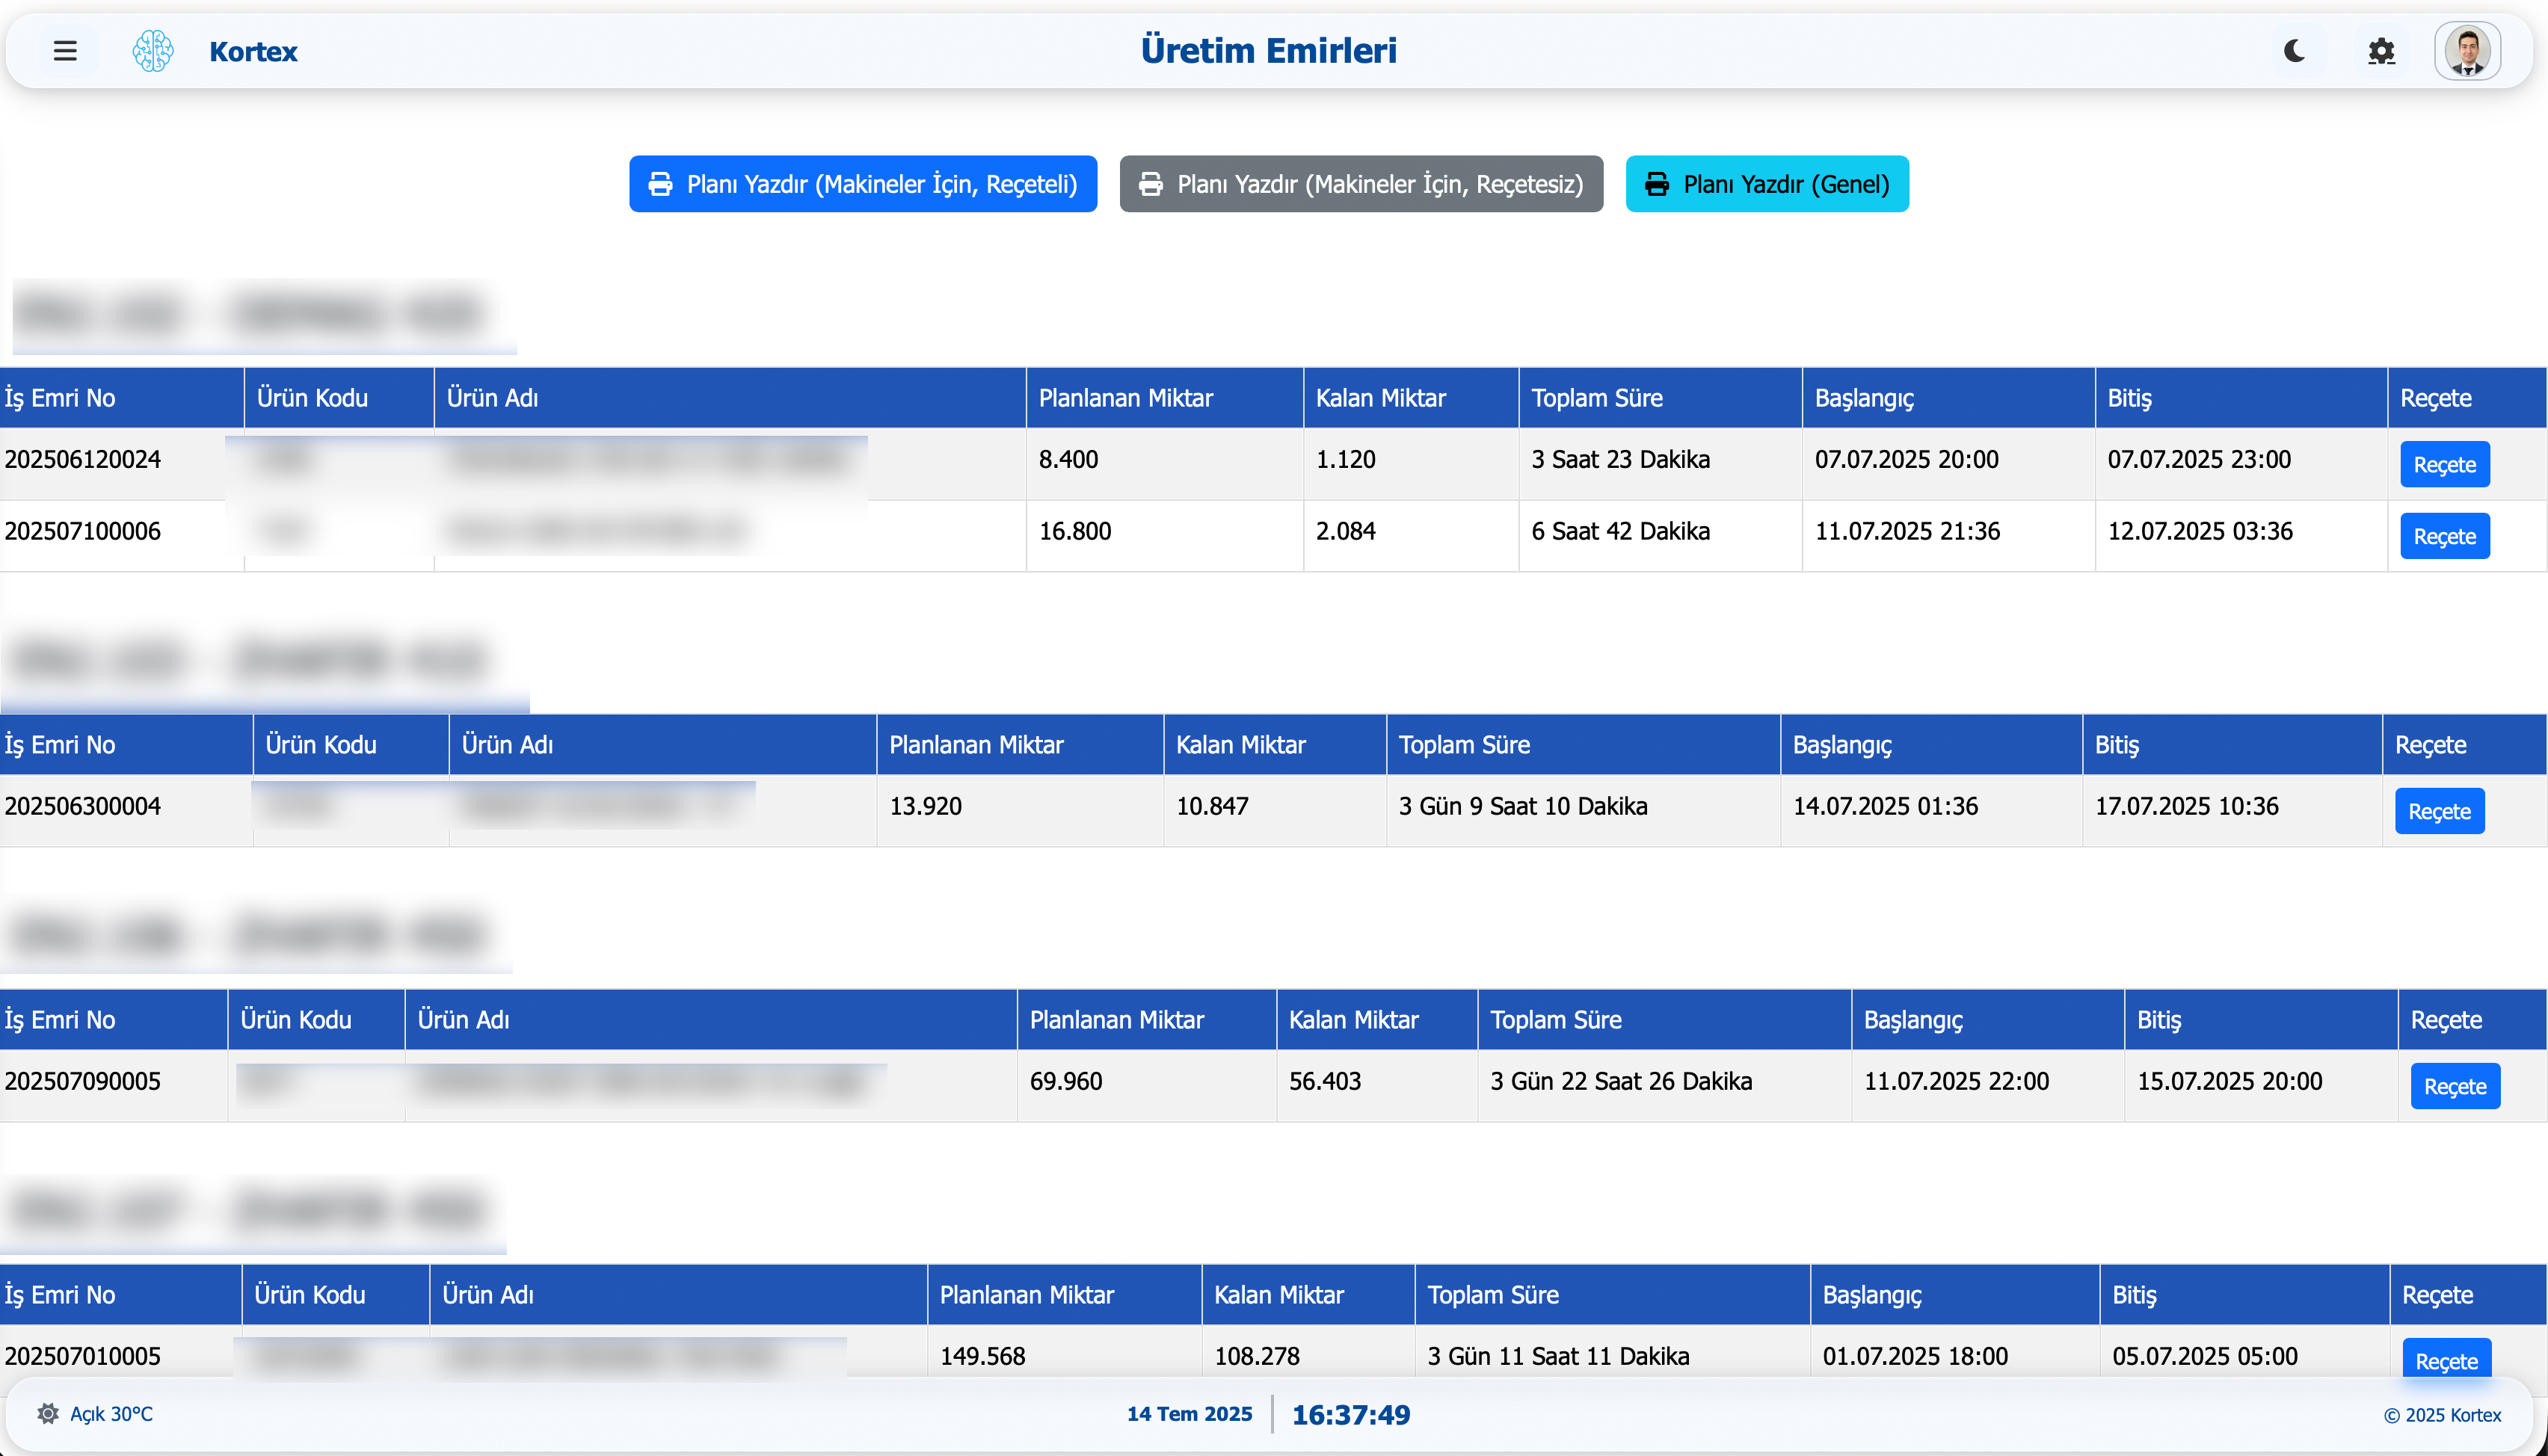Open Reçete for work order 202507100006
The width and height of the screenshot is (2548, 1456).
2444,537
